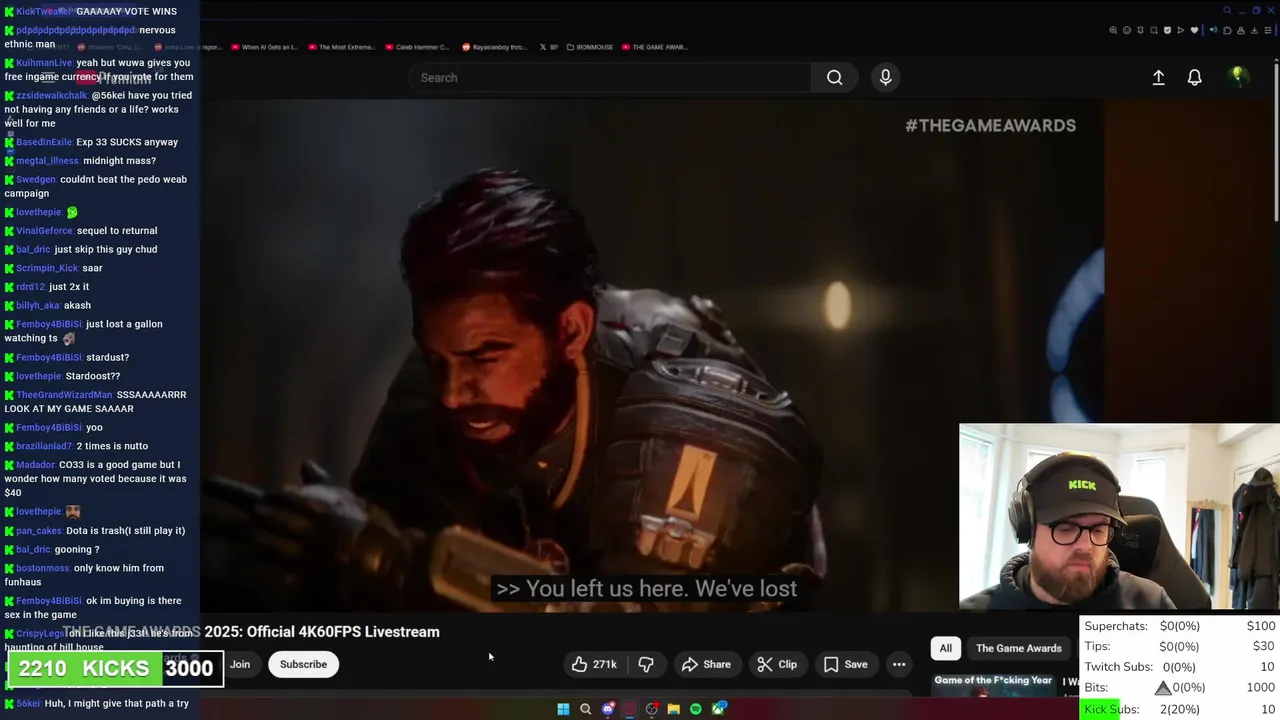Image resolution: width=1280 pixels, height=720 pixels.
Task: Select the All filter chip
Action: [945, 648]
